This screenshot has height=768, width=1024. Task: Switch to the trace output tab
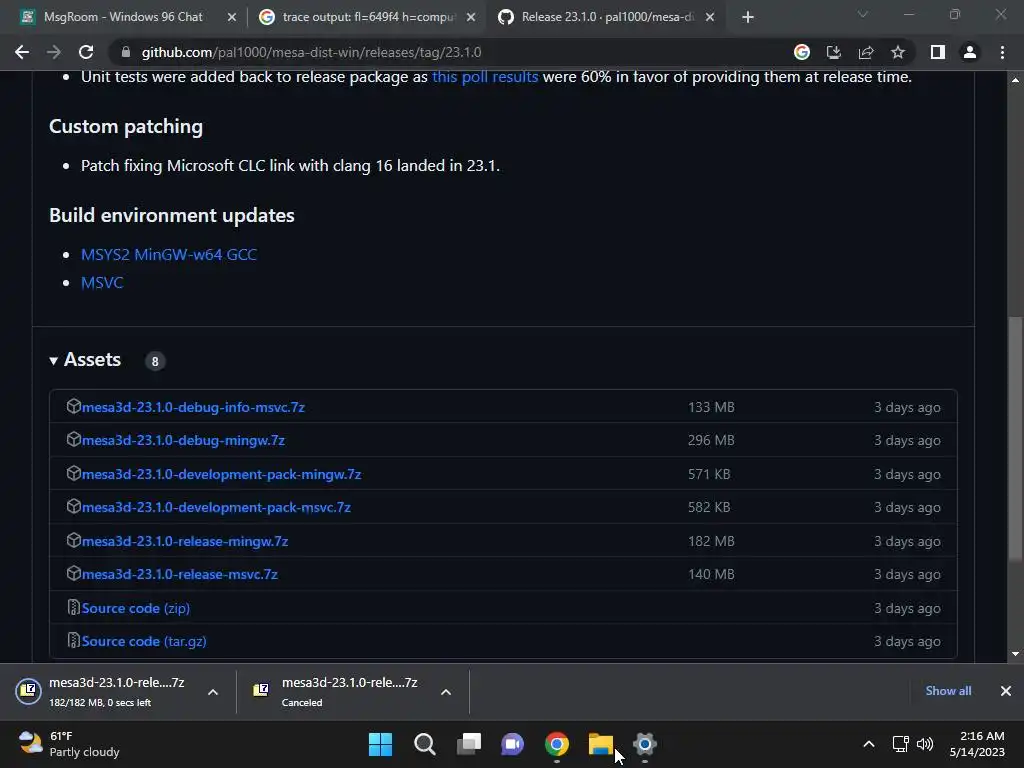pos(367,17)
